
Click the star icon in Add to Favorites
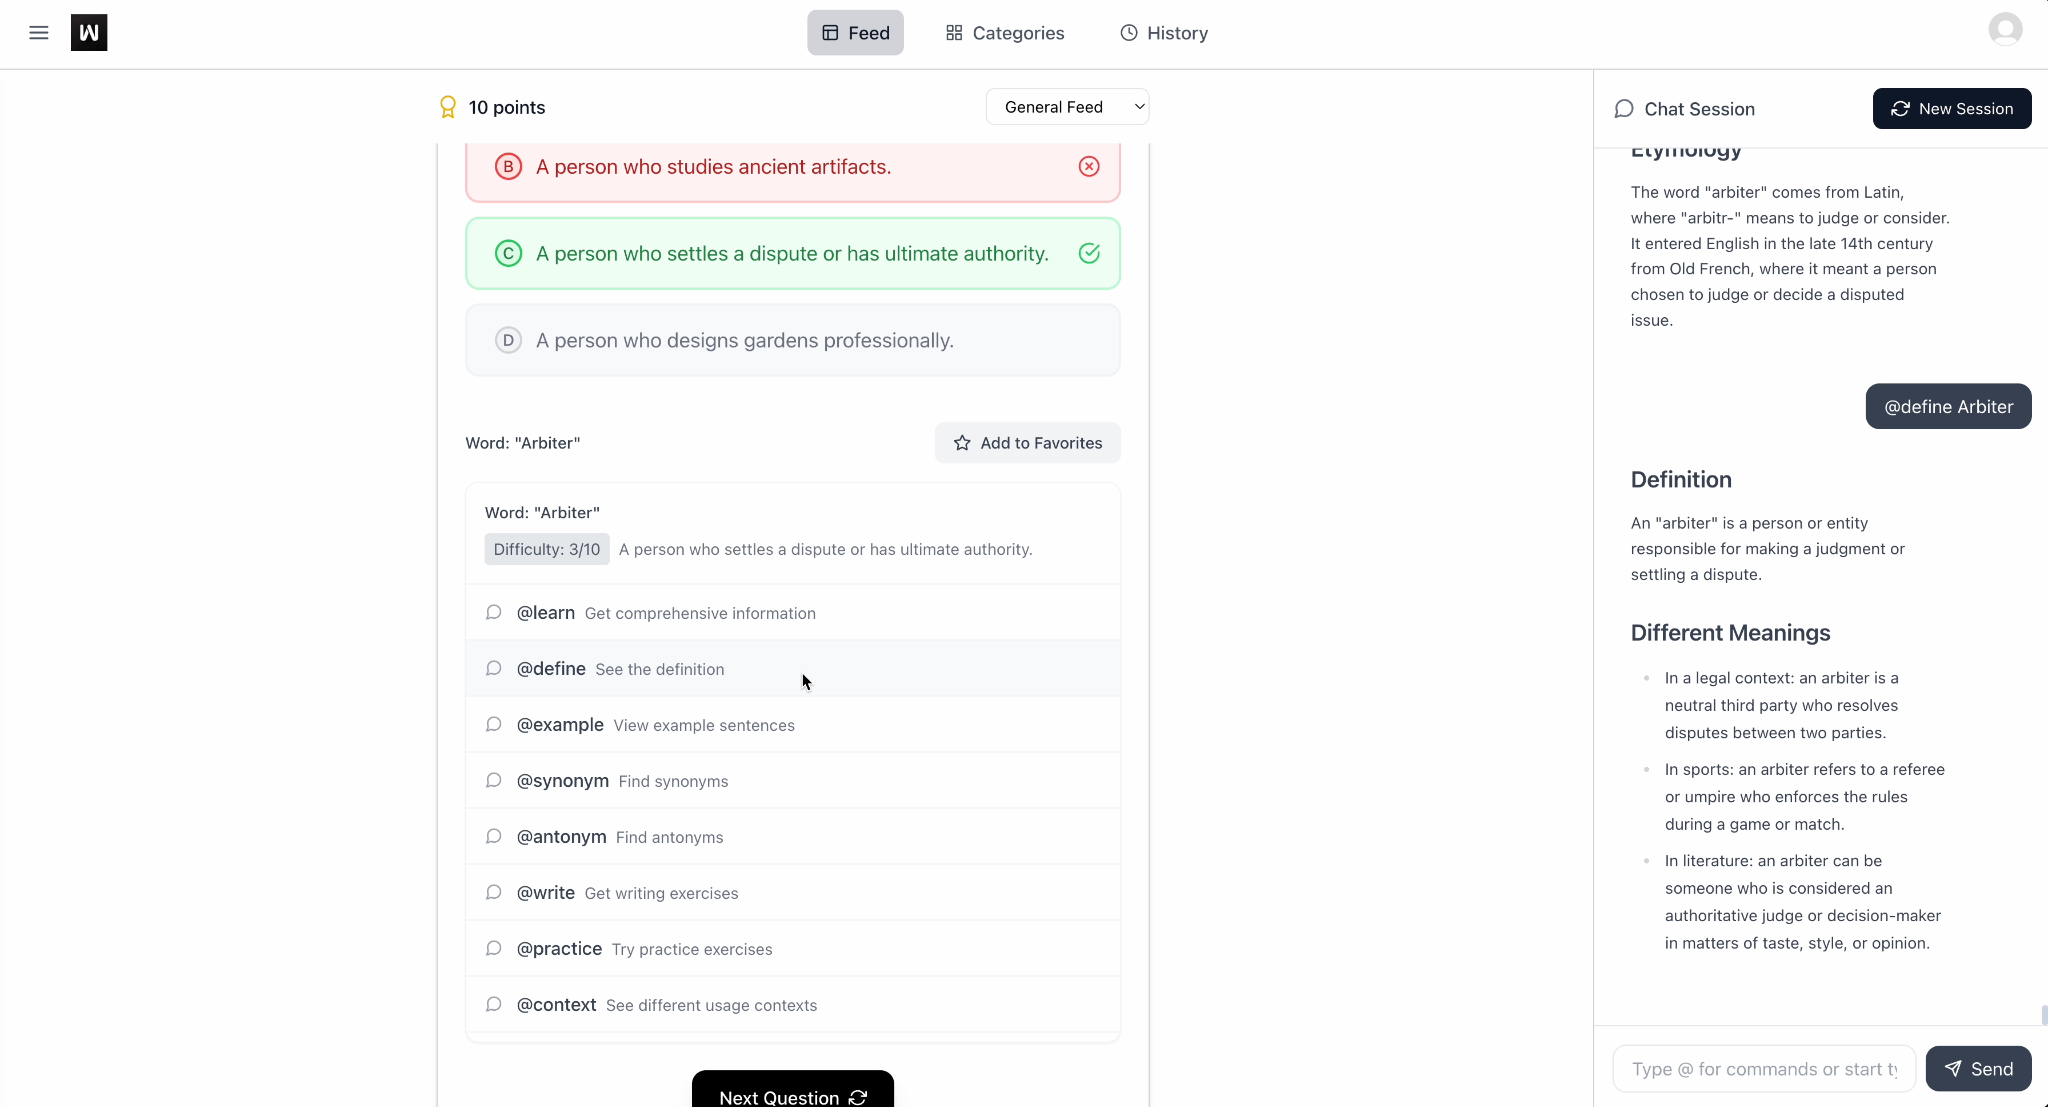962,443
